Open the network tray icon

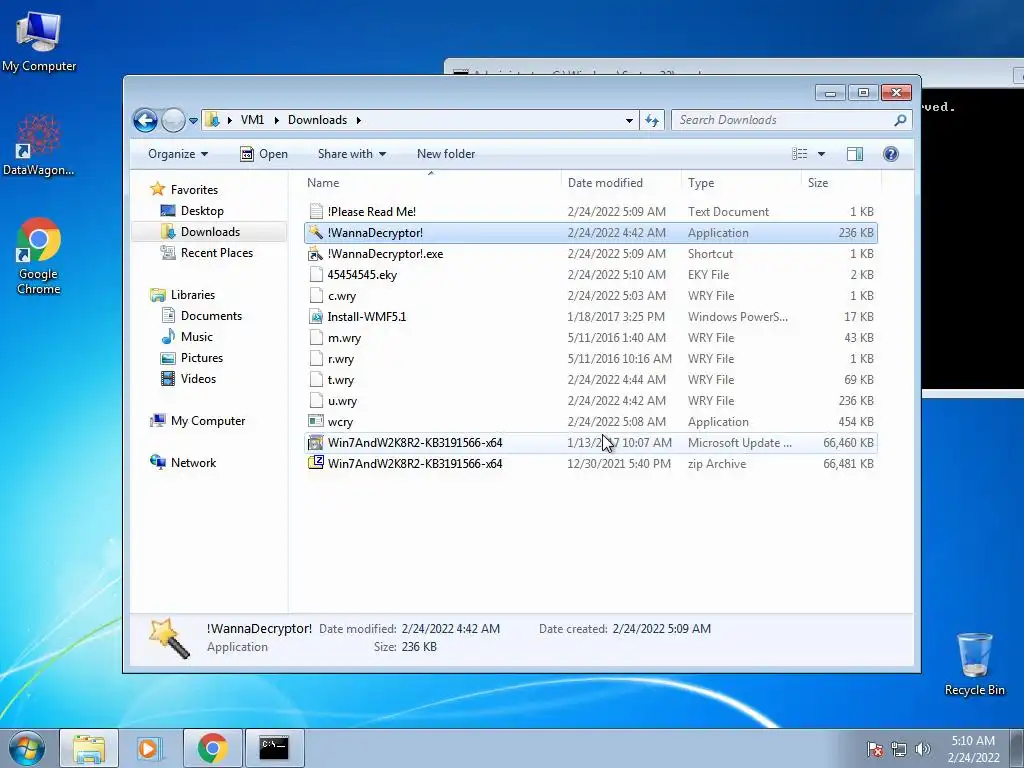click(899, 749)
